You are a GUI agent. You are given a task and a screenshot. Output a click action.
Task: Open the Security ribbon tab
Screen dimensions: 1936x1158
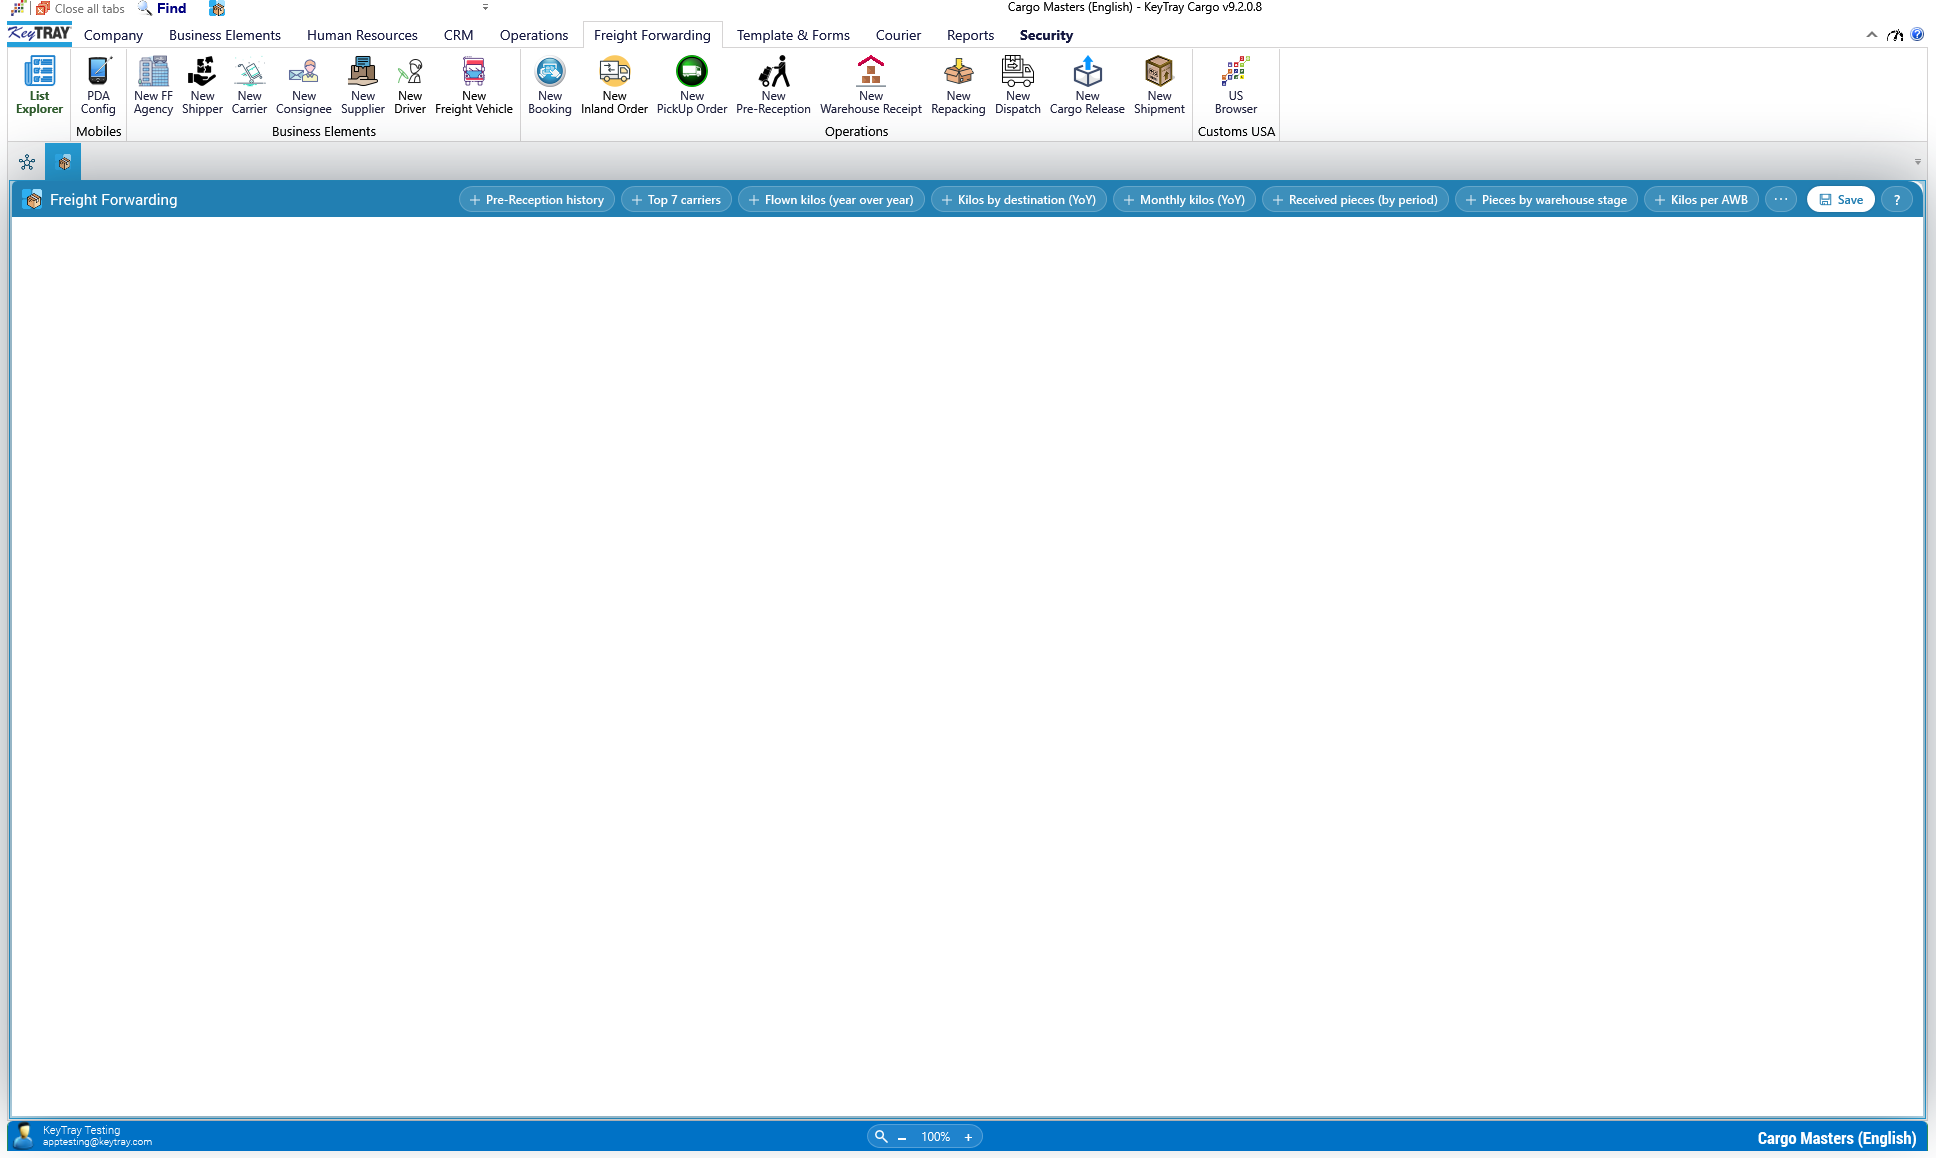(x=1046, y=35)
